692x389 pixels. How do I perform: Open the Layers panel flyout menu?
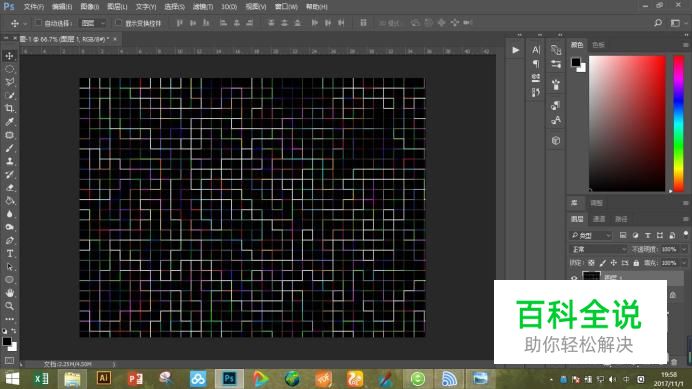coord(685,219)
